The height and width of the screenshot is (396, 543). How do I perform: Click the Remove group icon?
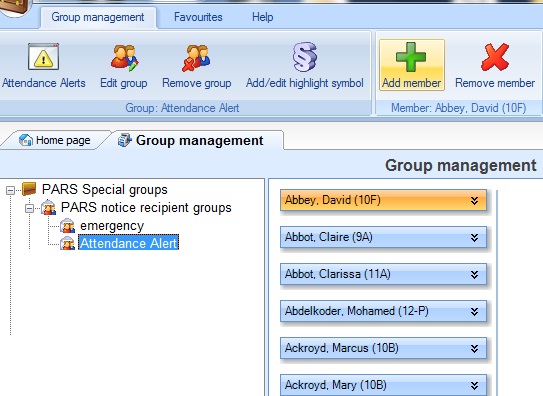click(x=196, y=58)
